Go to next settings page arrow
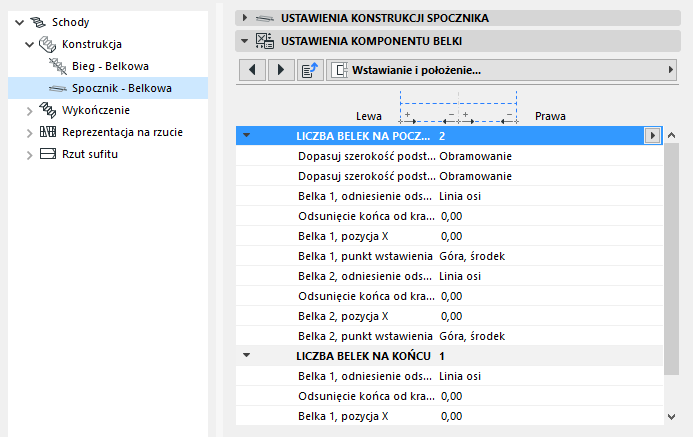693x437 pixels. coord(281,70)
